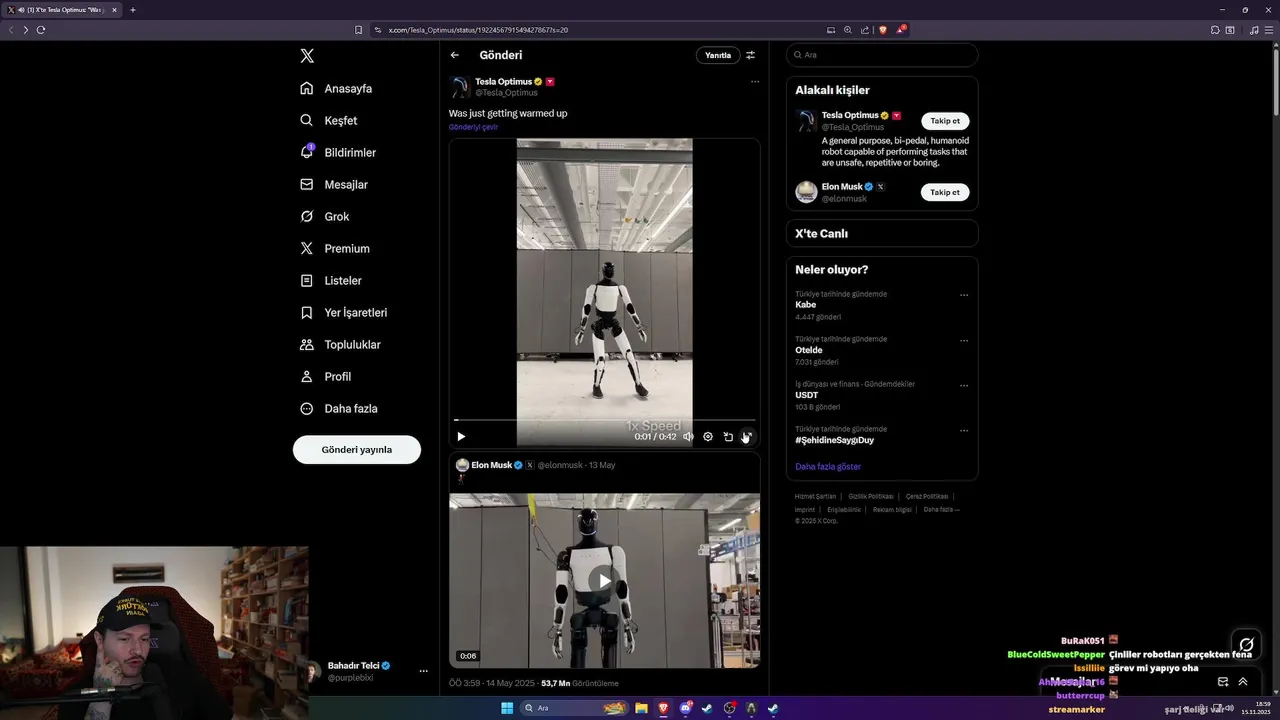Open a new browser tab
Image resolution: width=1280 pixels, height=720 pixels.
[132, 10]
